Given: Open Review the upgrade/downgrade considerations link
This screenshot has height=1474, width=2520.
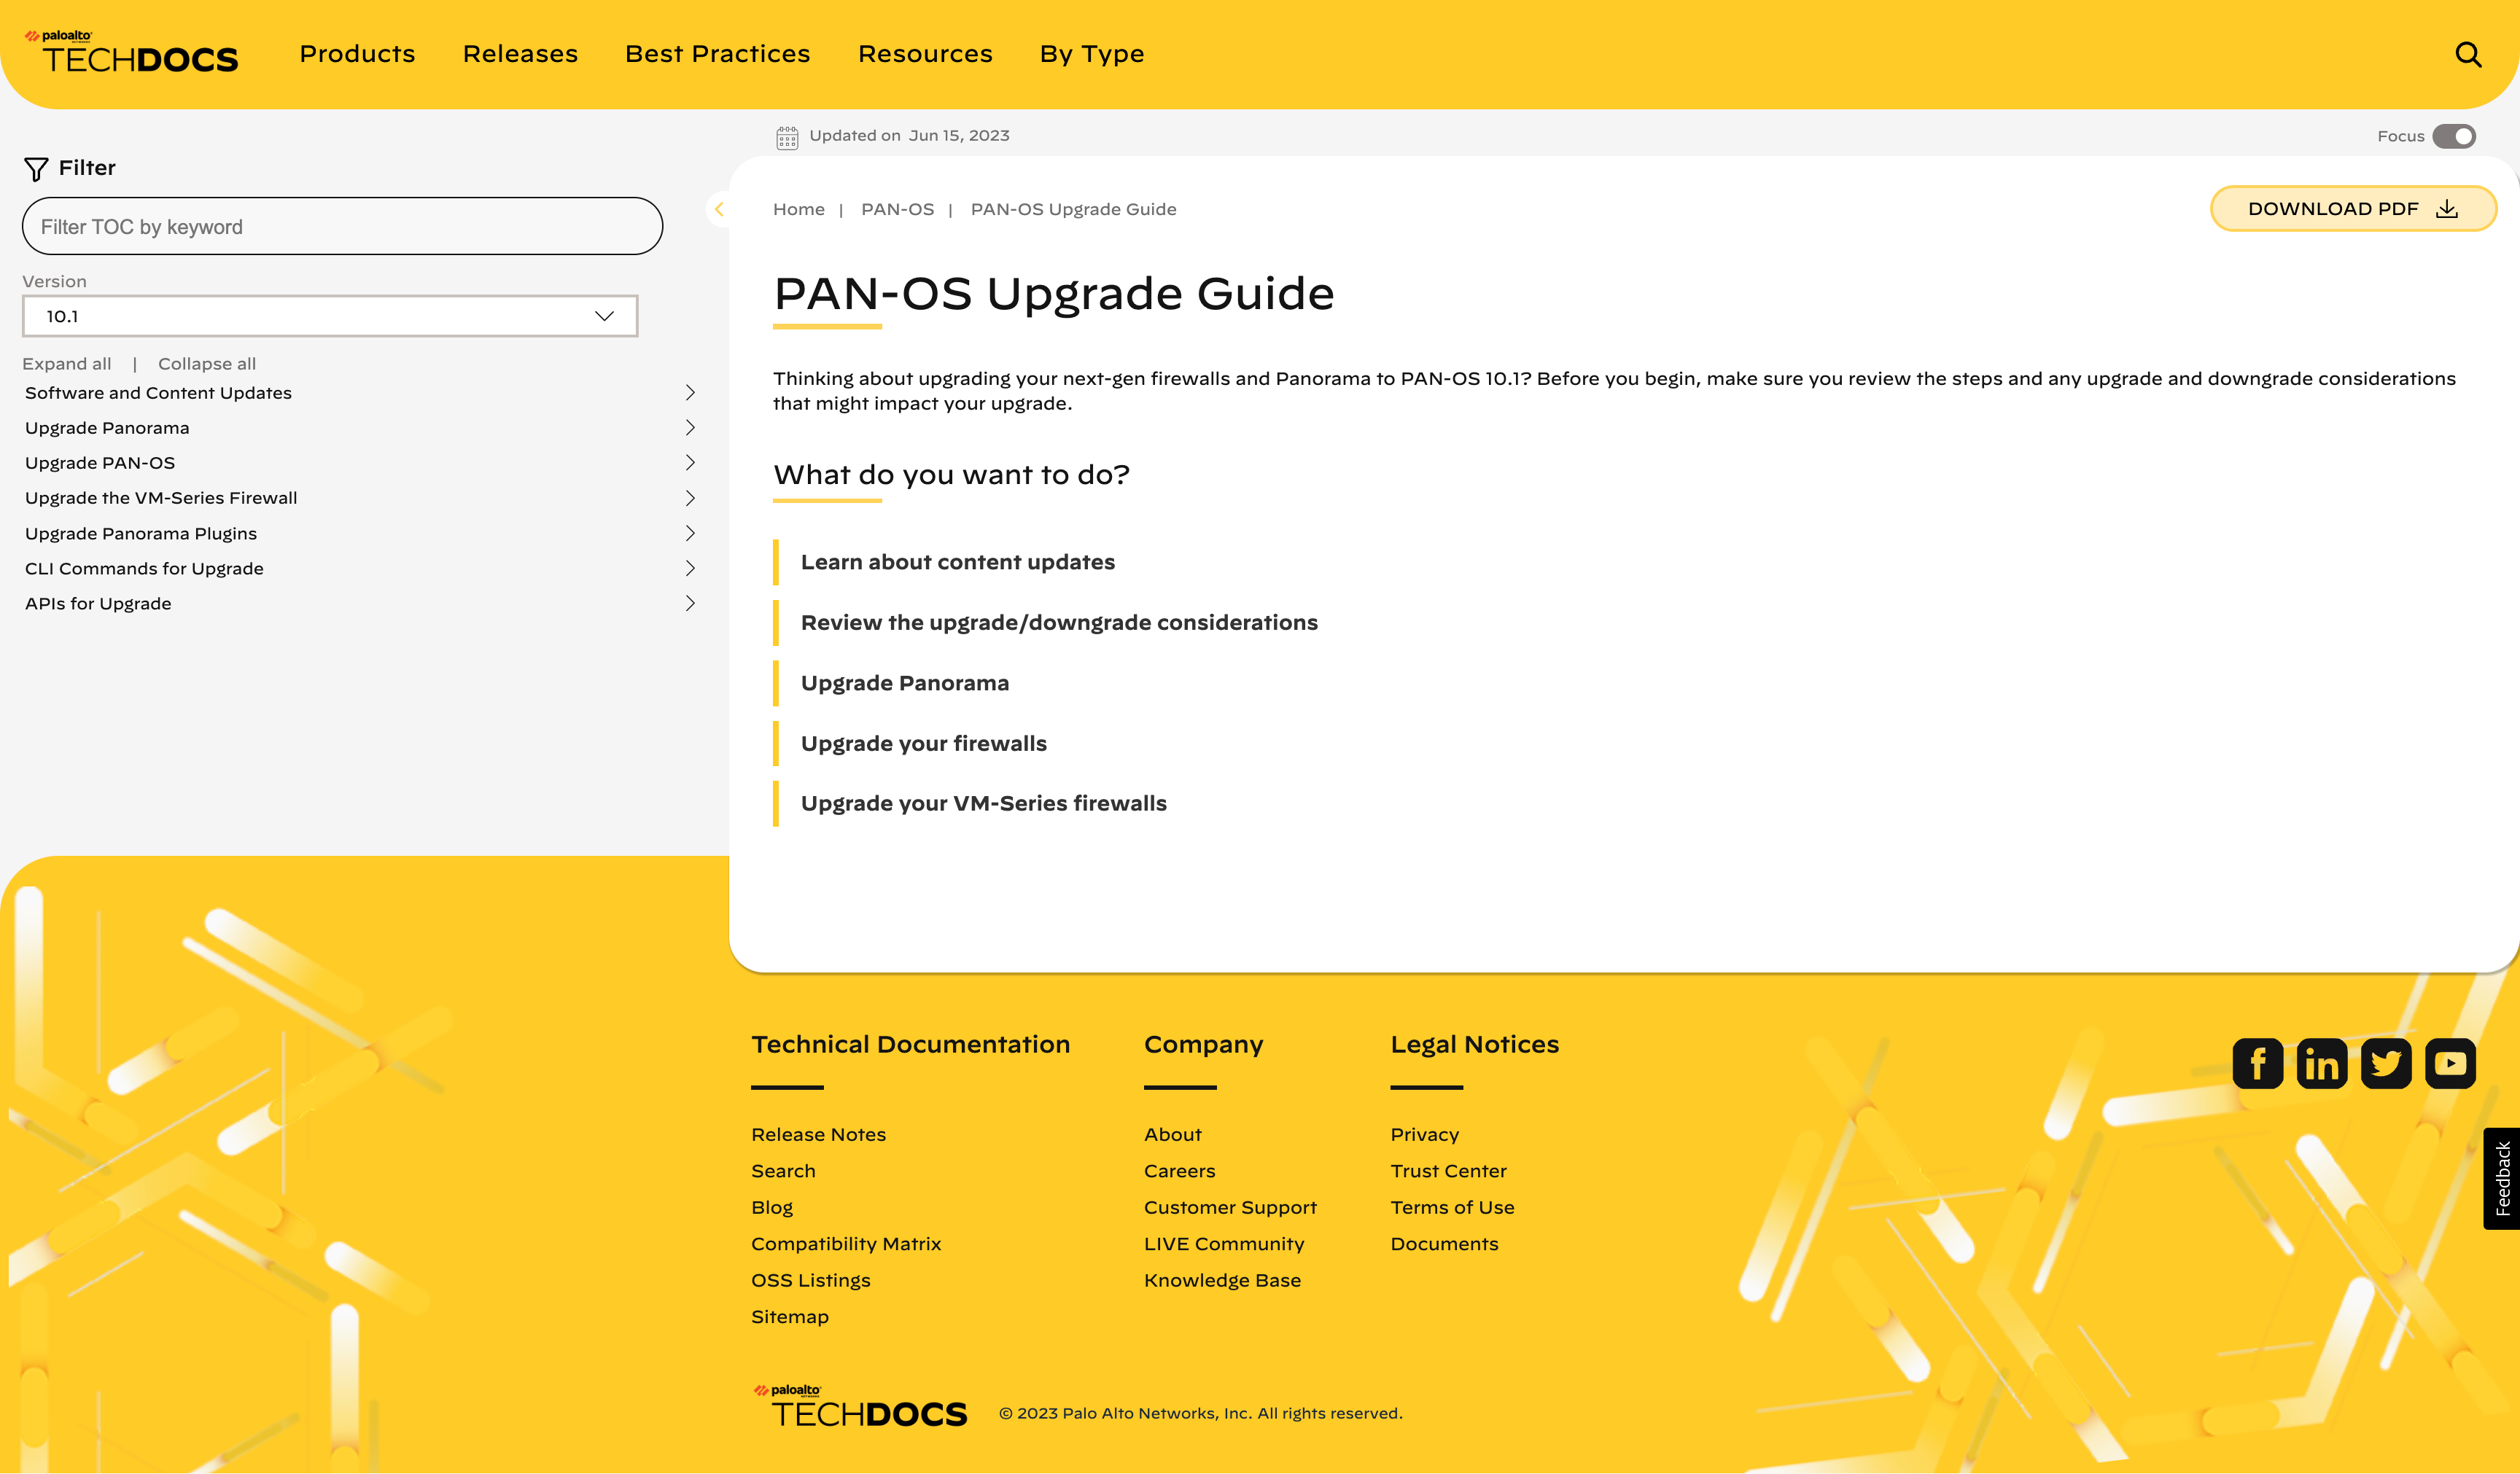Looking at the screenshot, I should point(1058,622).
